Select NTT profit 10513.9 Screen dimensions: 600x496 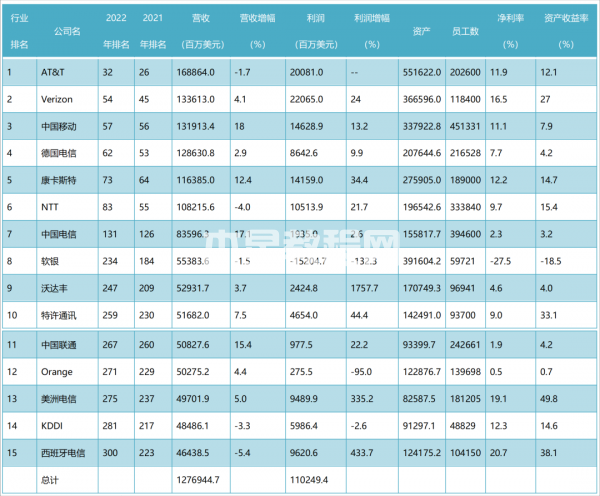307,207
